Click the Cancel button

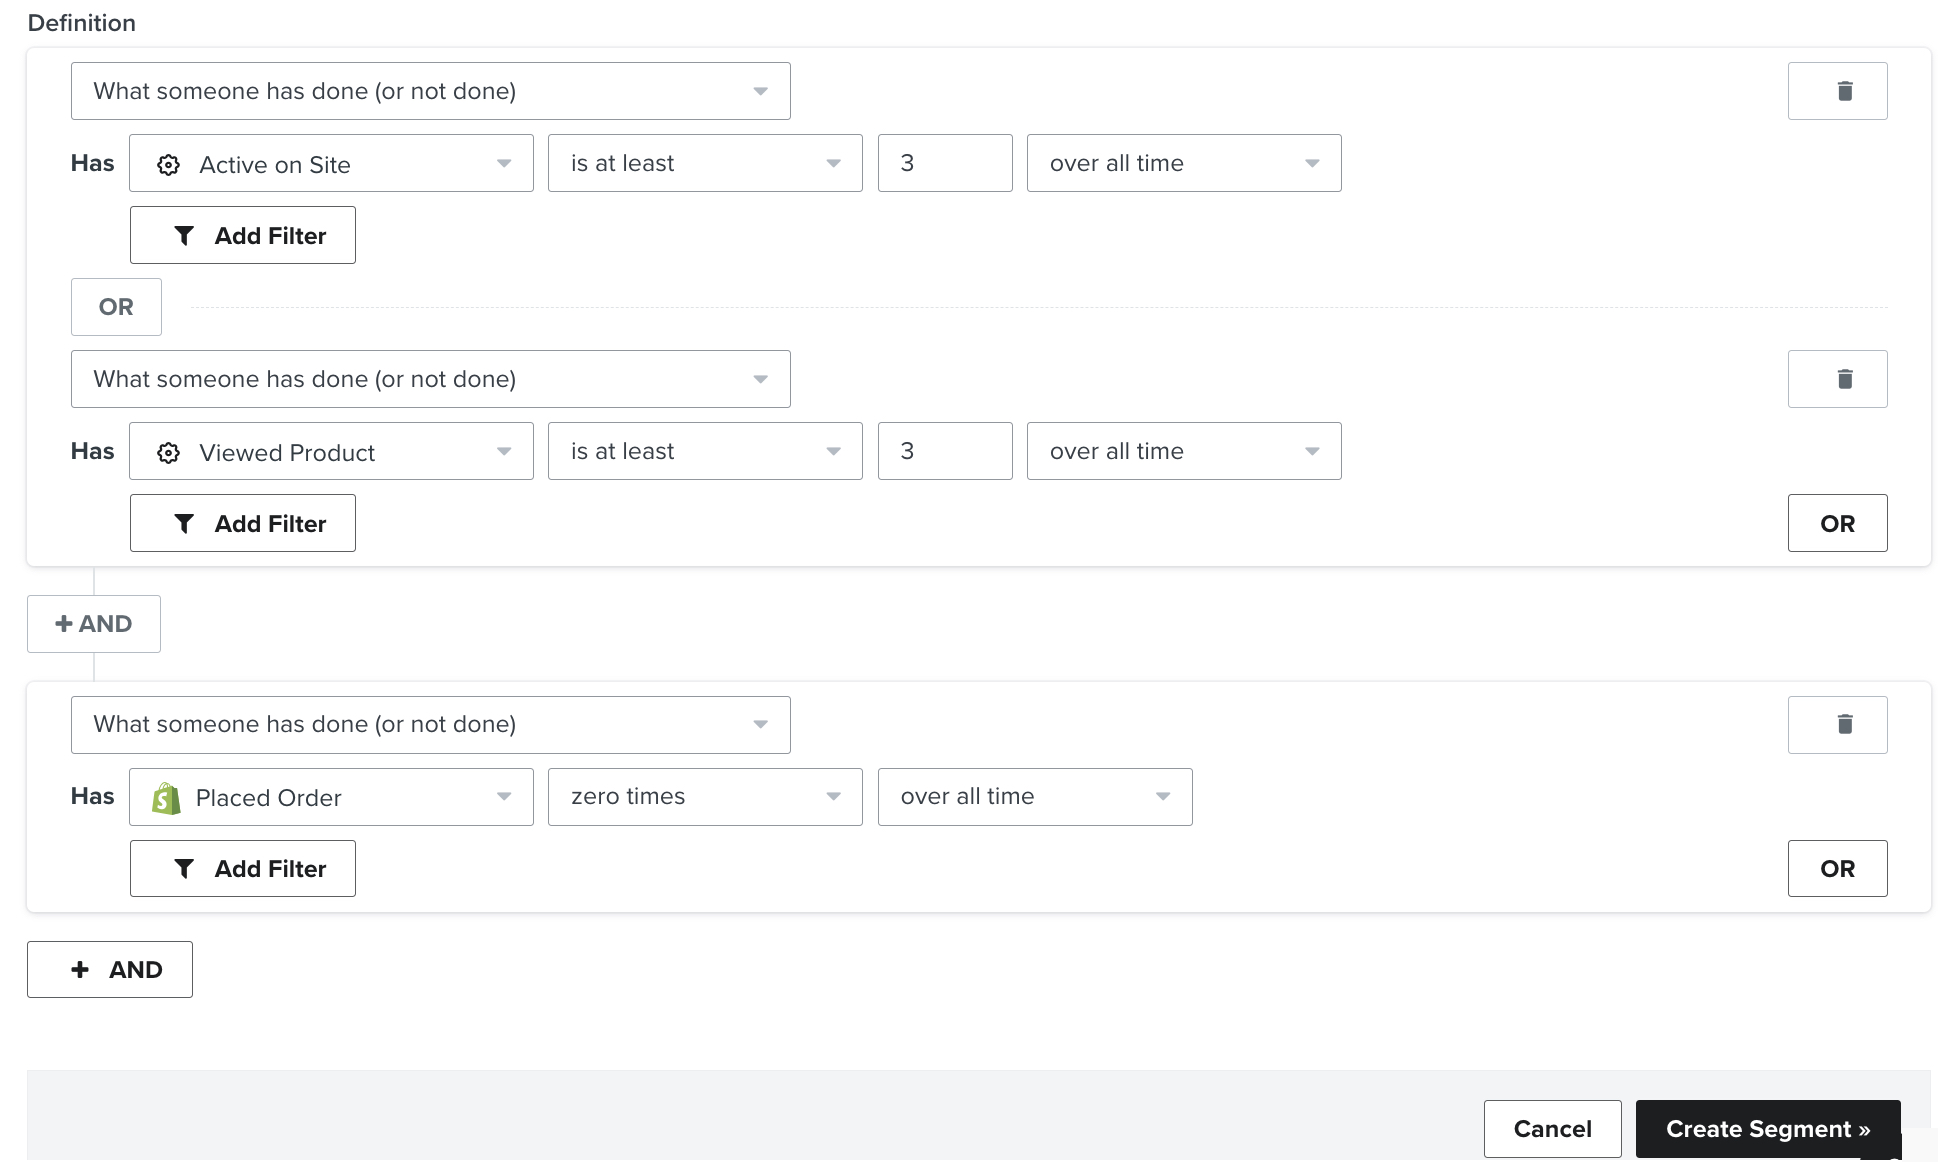pyautogui.click(x=1551, y=1129)
